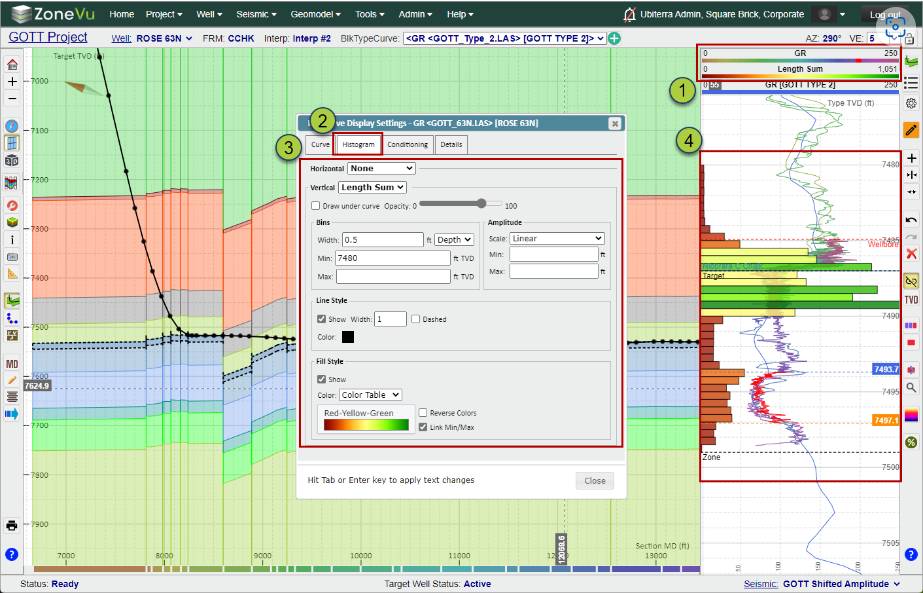Click the 'Interp #2' interpretation label

[x=312, y=38]
